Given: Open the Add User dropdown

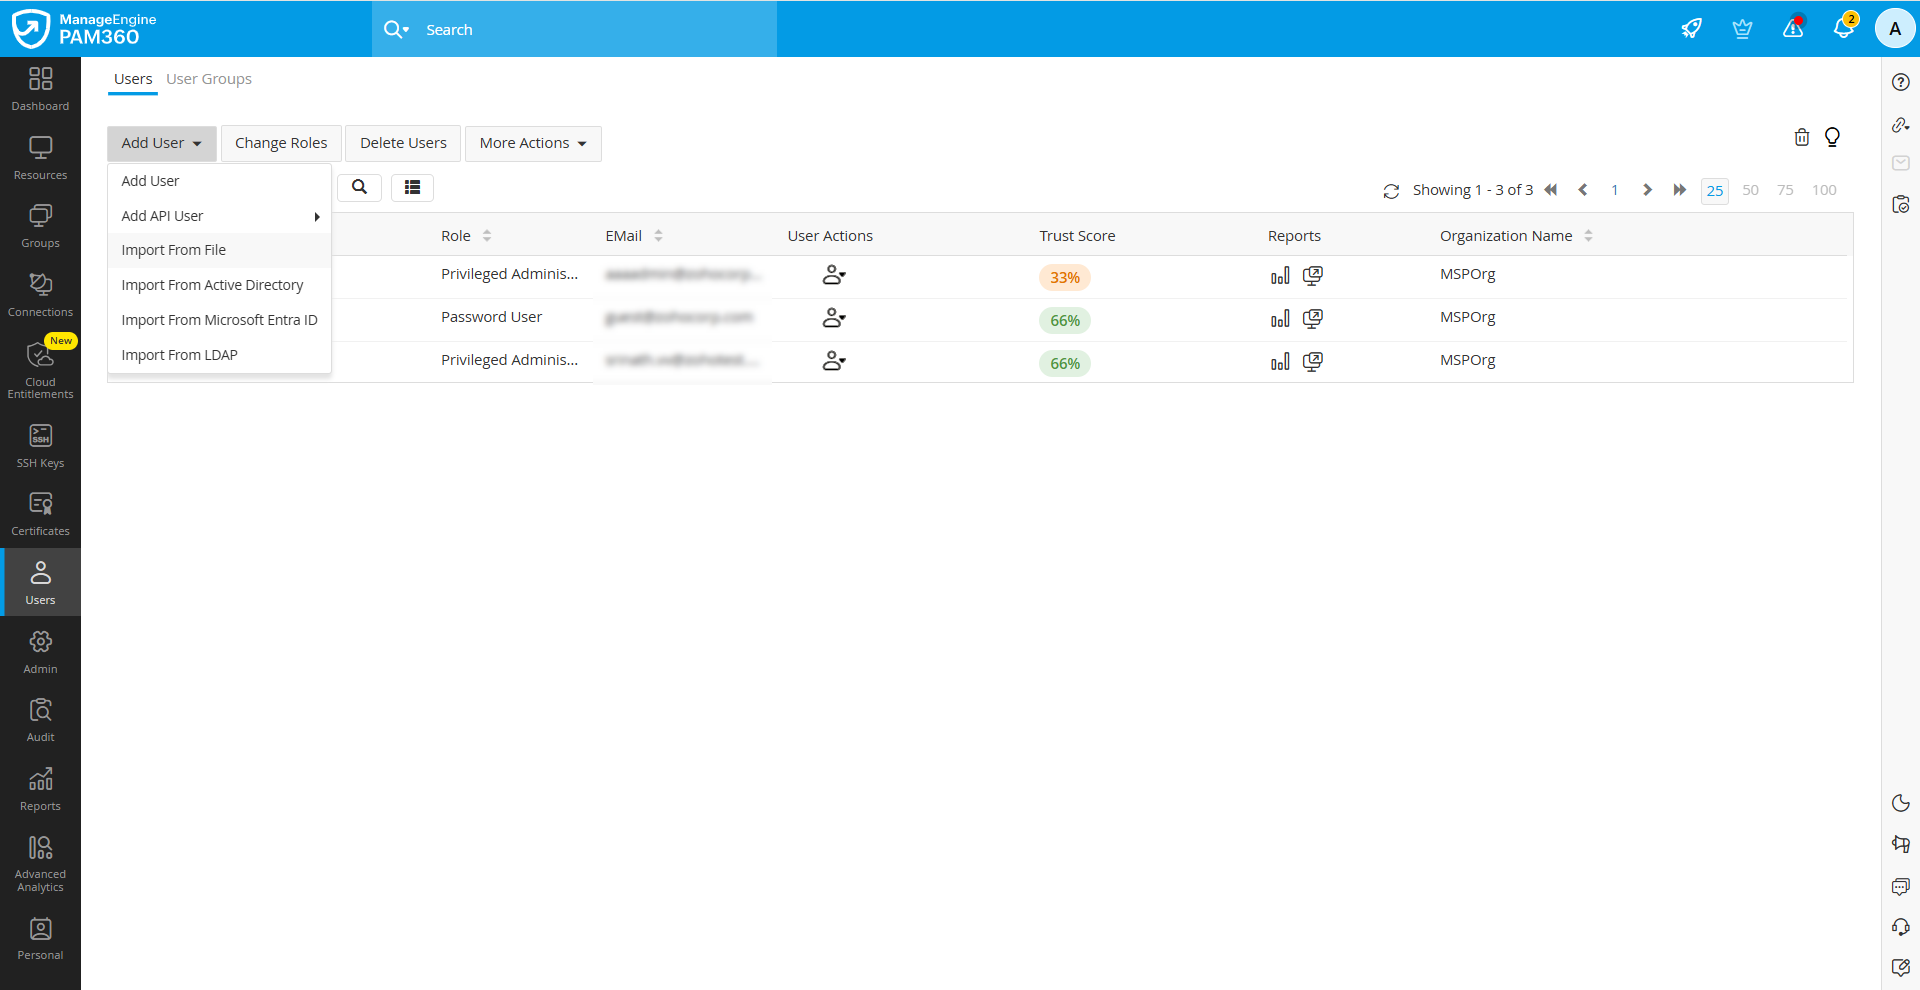Looking at the screenshot, I should (x=160, y=143).
